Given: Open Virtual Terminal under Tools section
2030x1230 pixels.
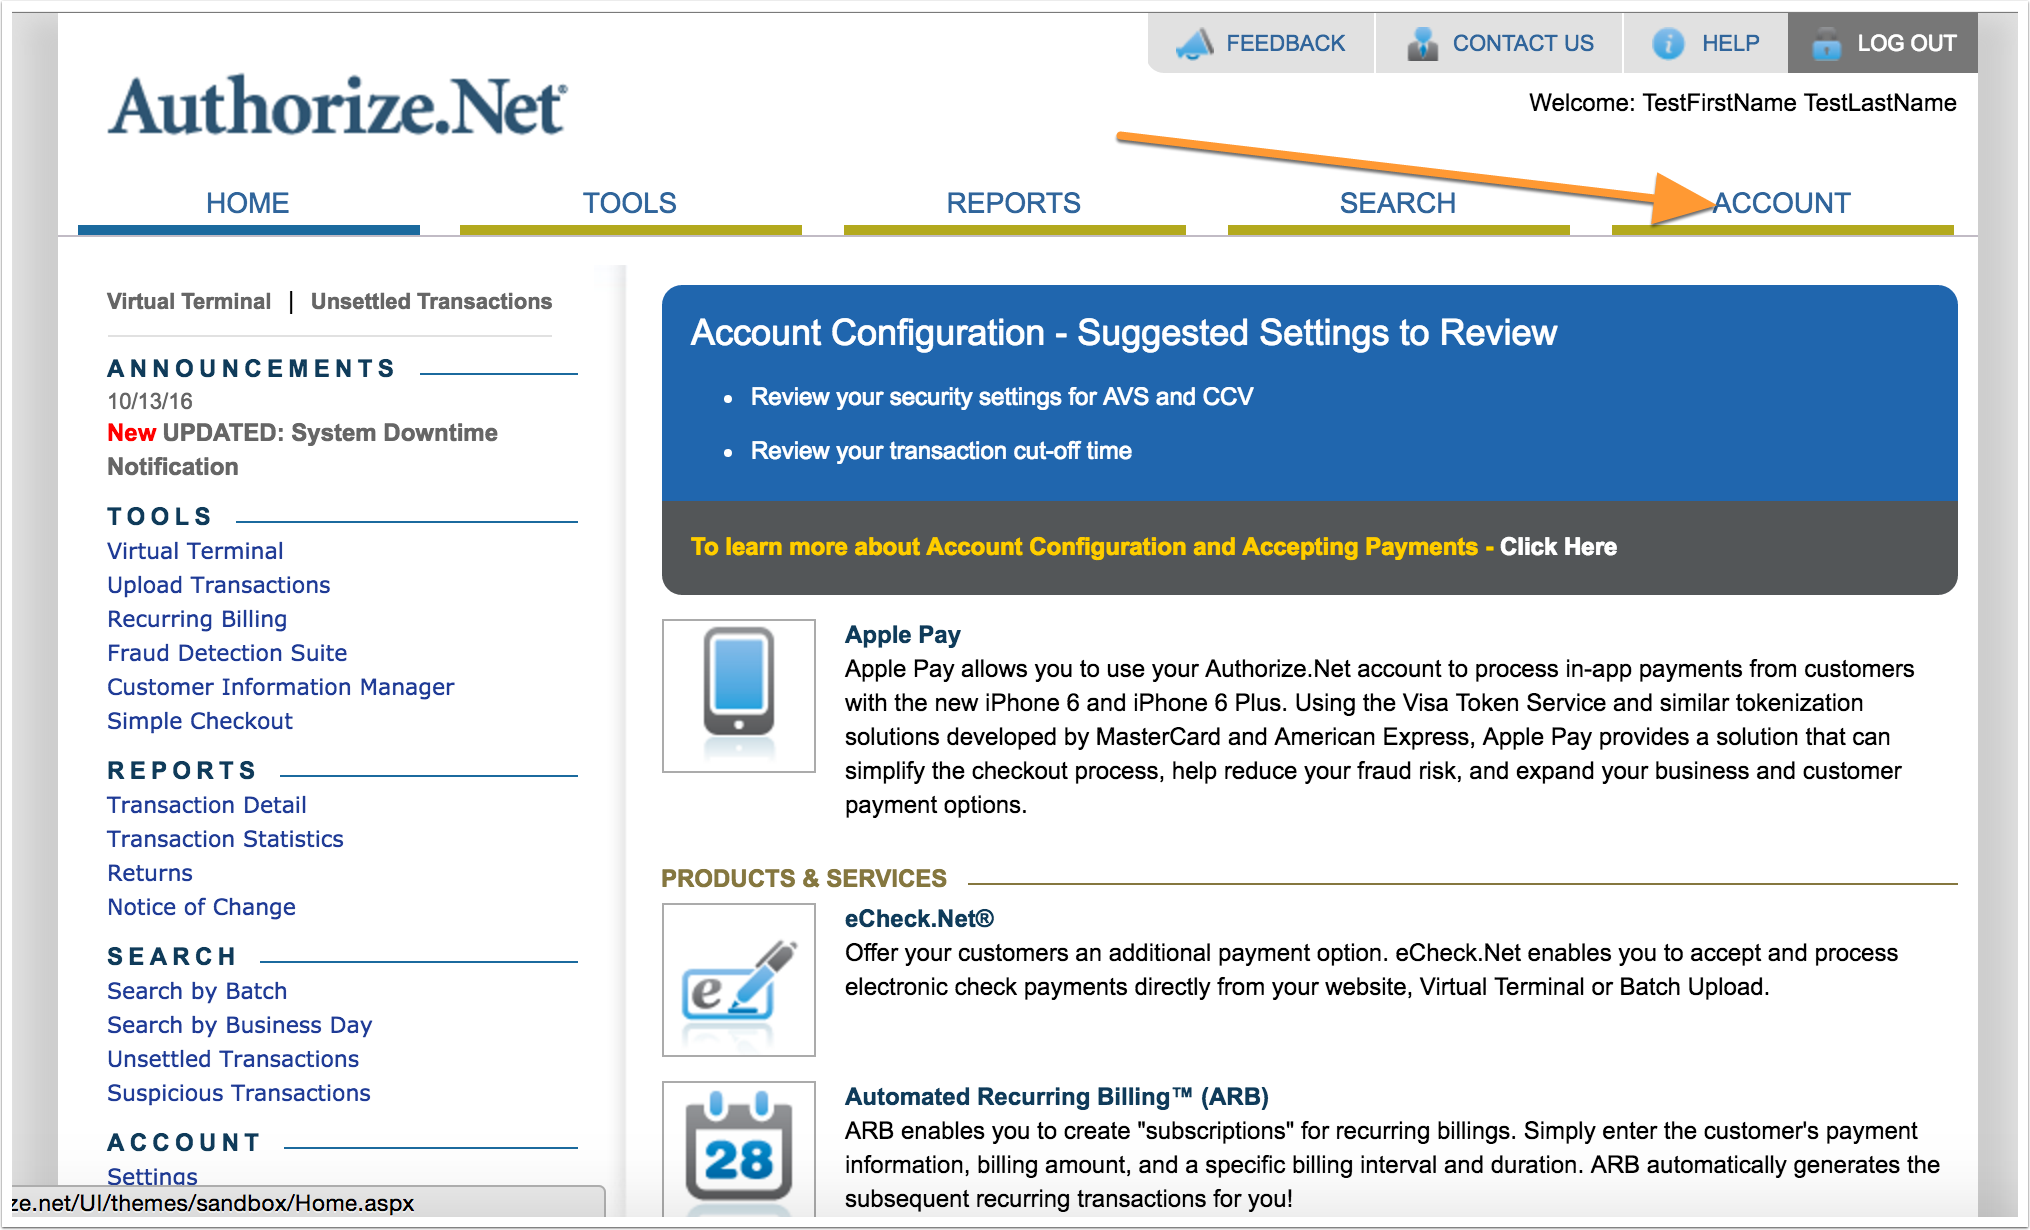Looking at the screenshot, I should point(195,551).
